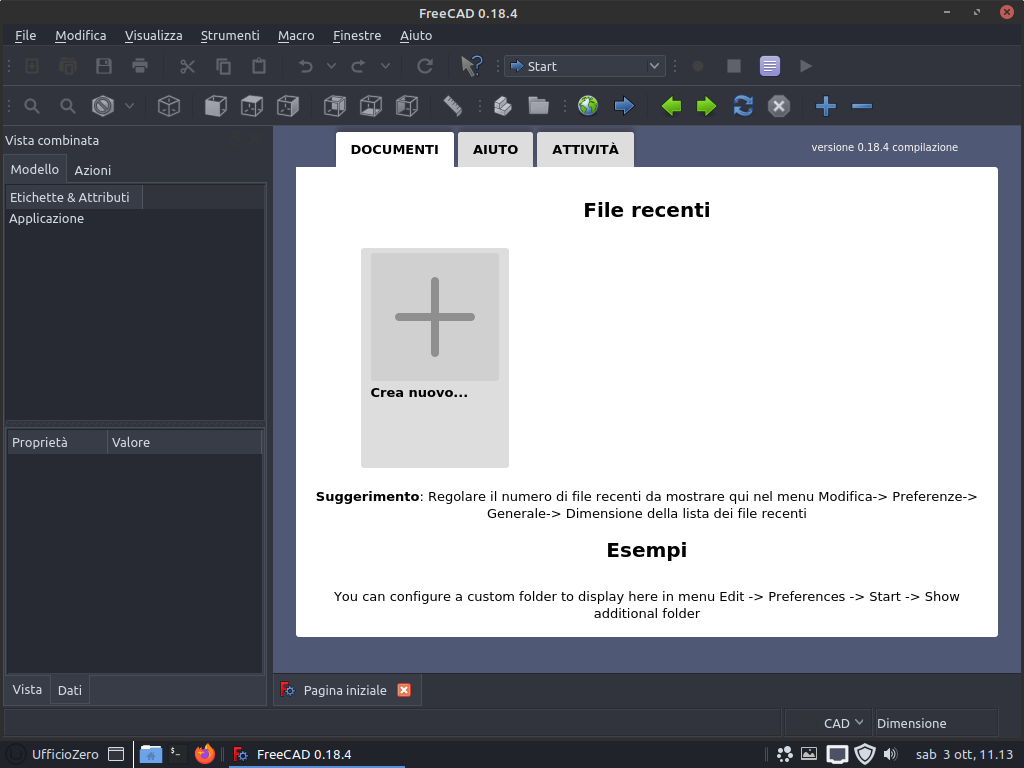The height and width of the screenshot is (768, 1024).
Task: Expand the Redo history dropdown arrow
Action: [x=385, y=66]
